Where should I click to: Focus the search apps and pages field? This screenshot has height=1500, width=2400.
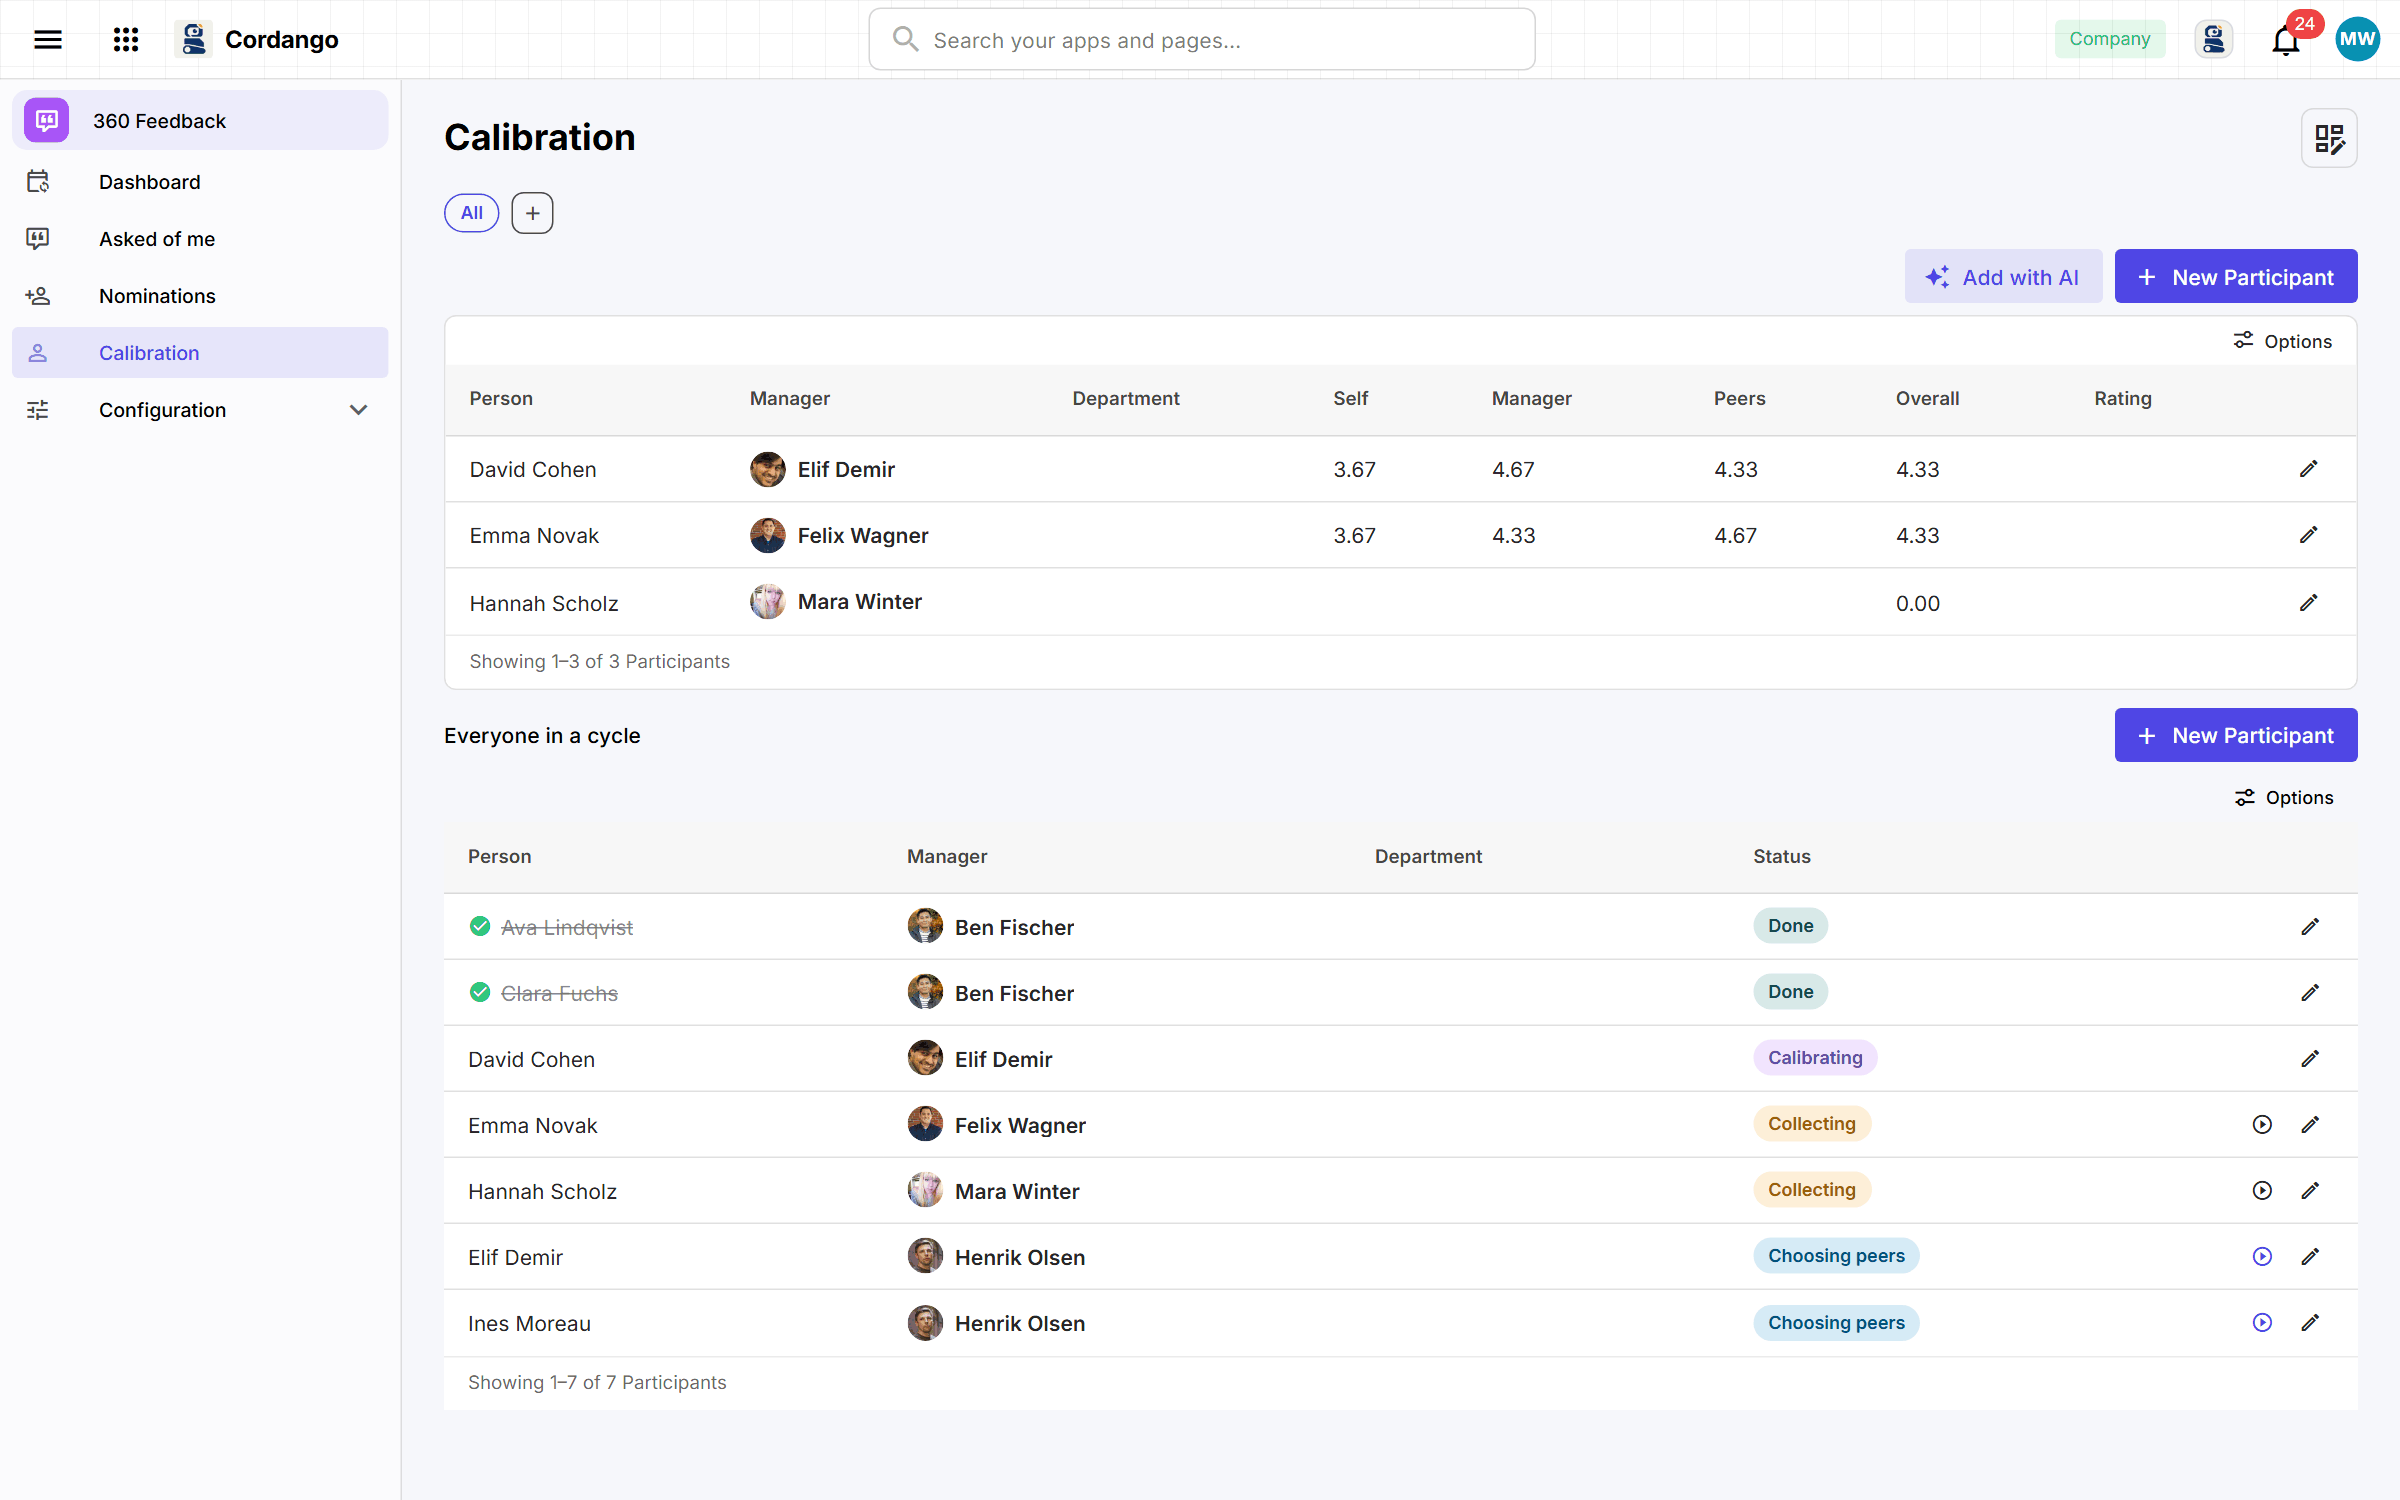point(1202,40)
